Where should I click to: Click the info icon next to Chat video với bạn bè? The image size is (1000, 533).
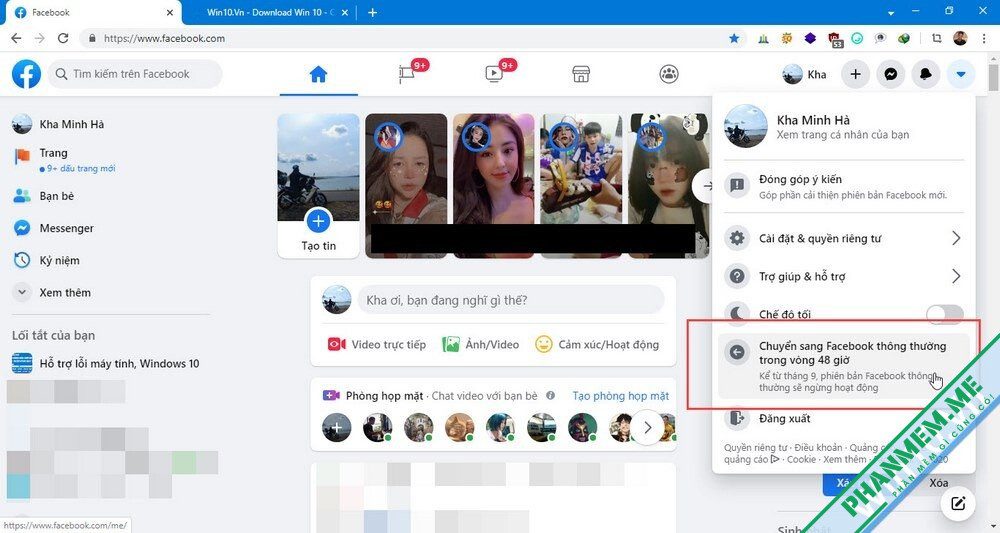pyautogui.click(x=550, y=395)
